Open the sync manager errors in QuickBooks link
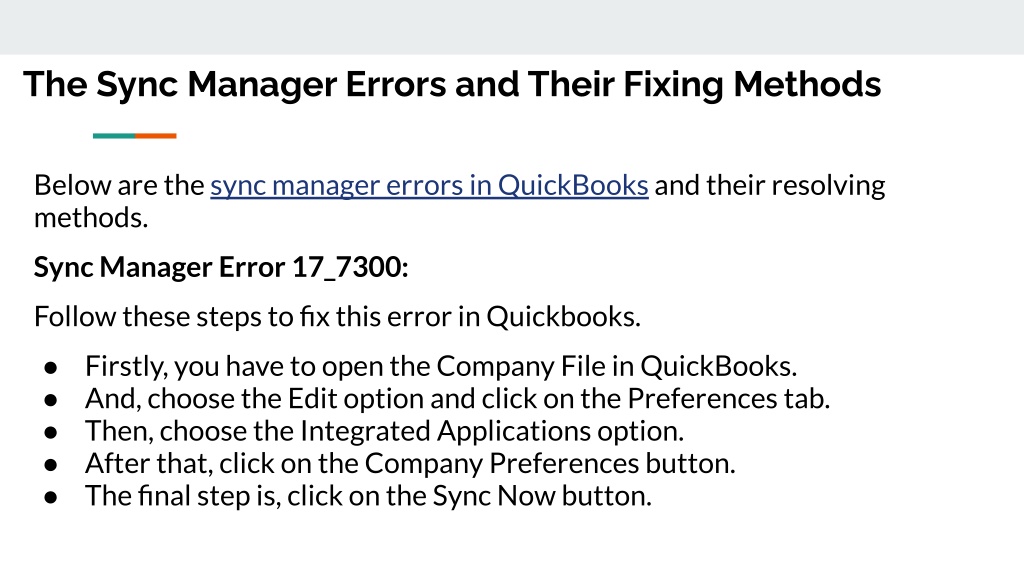The height and width of the screenshot is (576, 1024). [429, 185]
